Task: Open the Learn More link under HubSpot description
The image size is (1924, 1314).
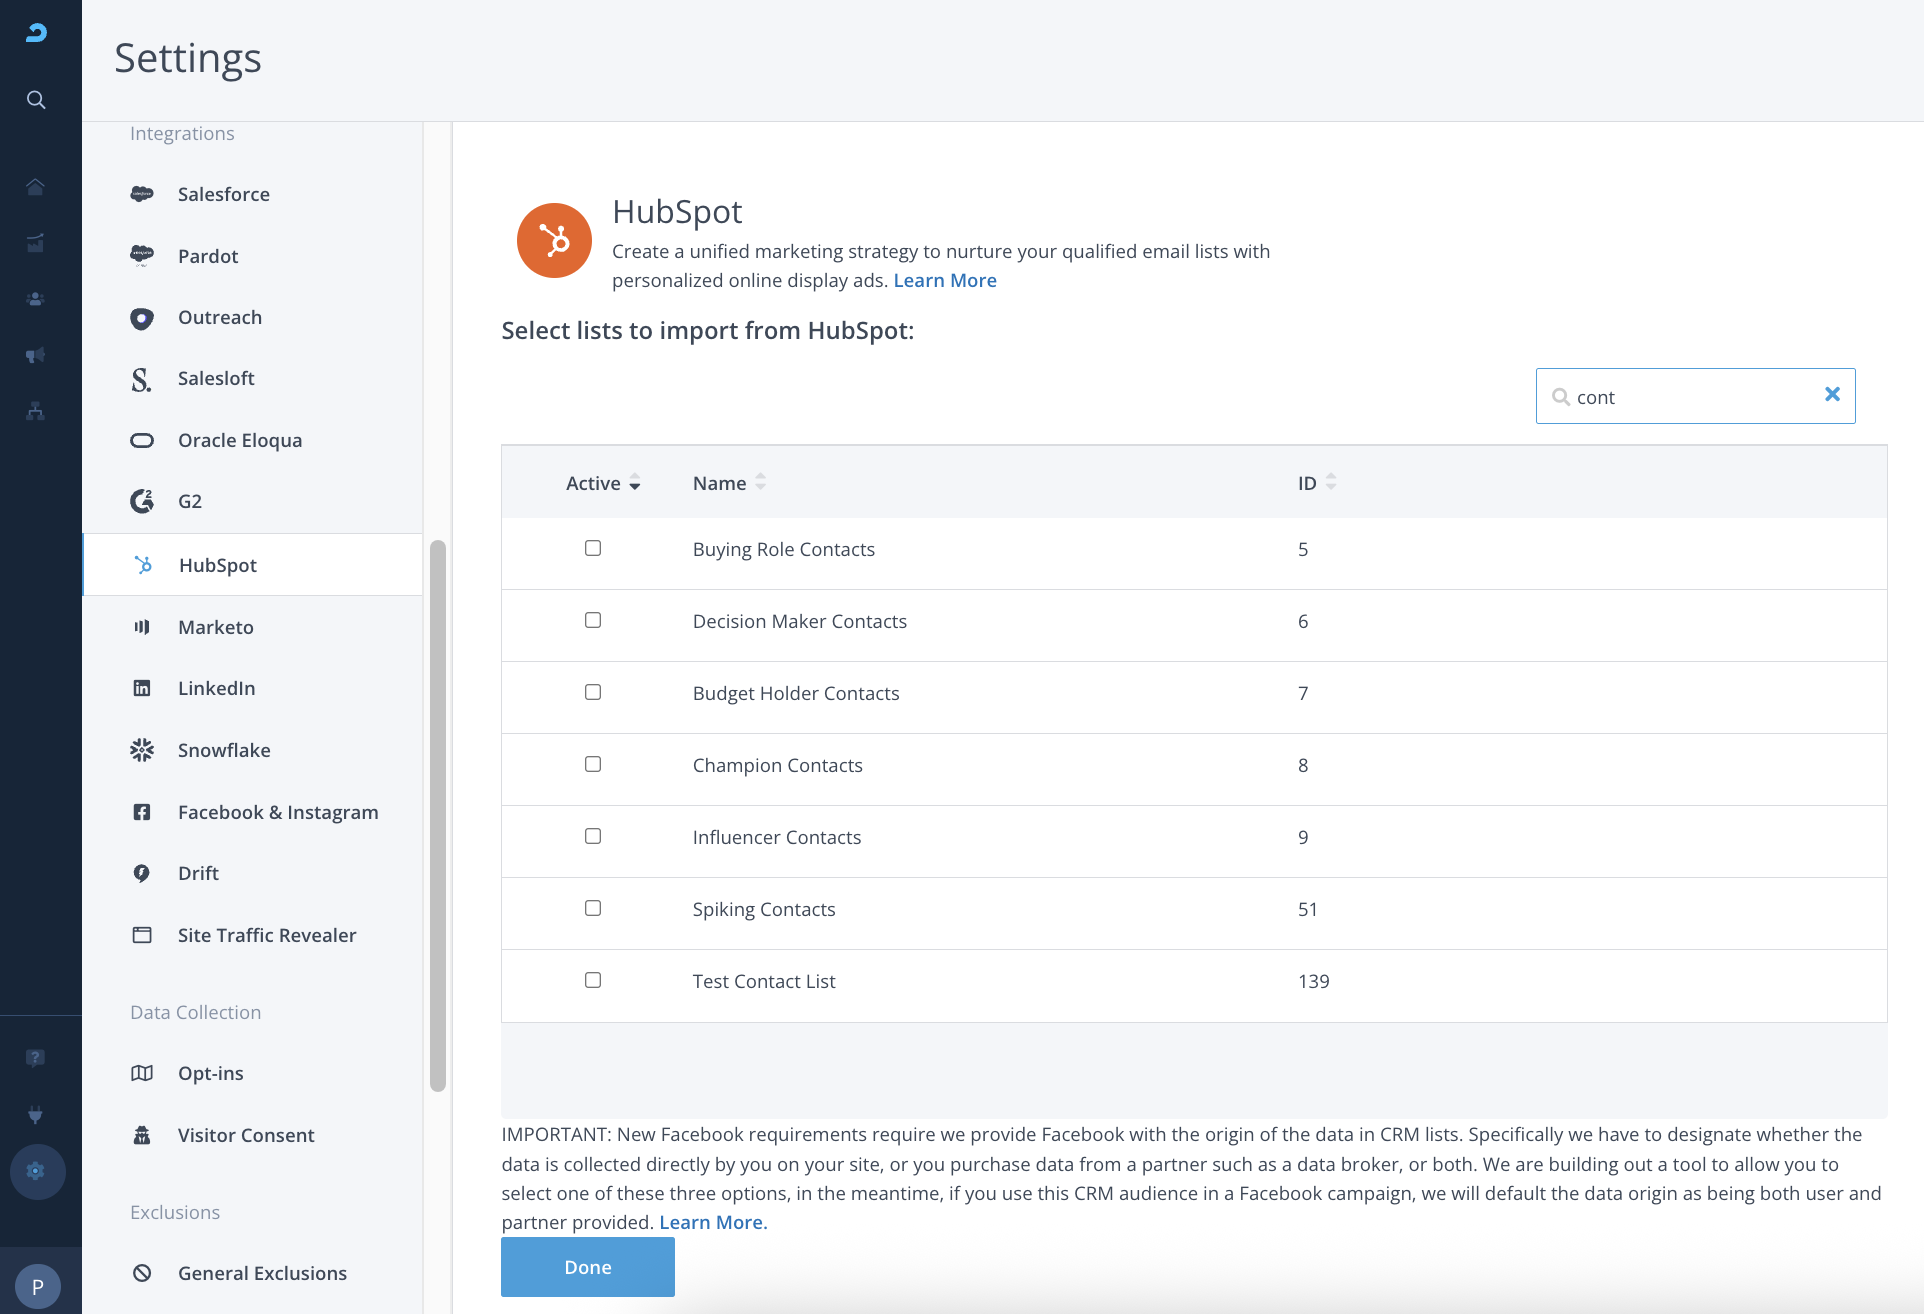Action: 944,280
